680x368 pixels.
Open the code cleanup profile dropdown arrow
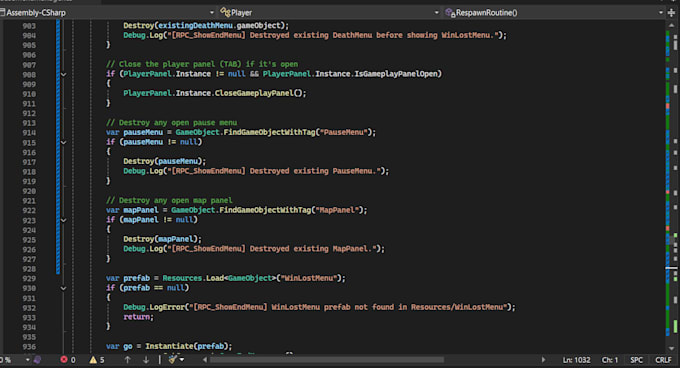182,360
